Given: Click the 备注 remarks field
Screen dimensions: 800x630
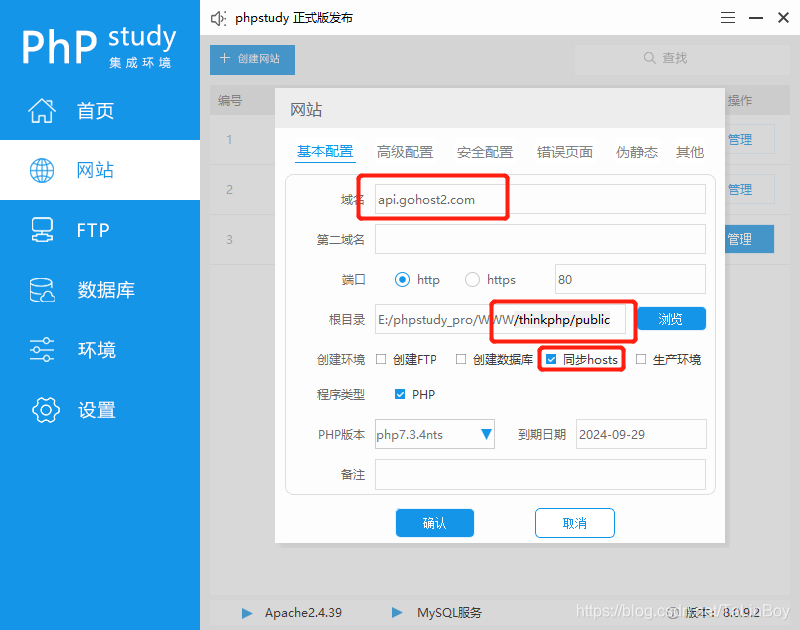Looking at the screenshot, I should click(x=540, y=474).
